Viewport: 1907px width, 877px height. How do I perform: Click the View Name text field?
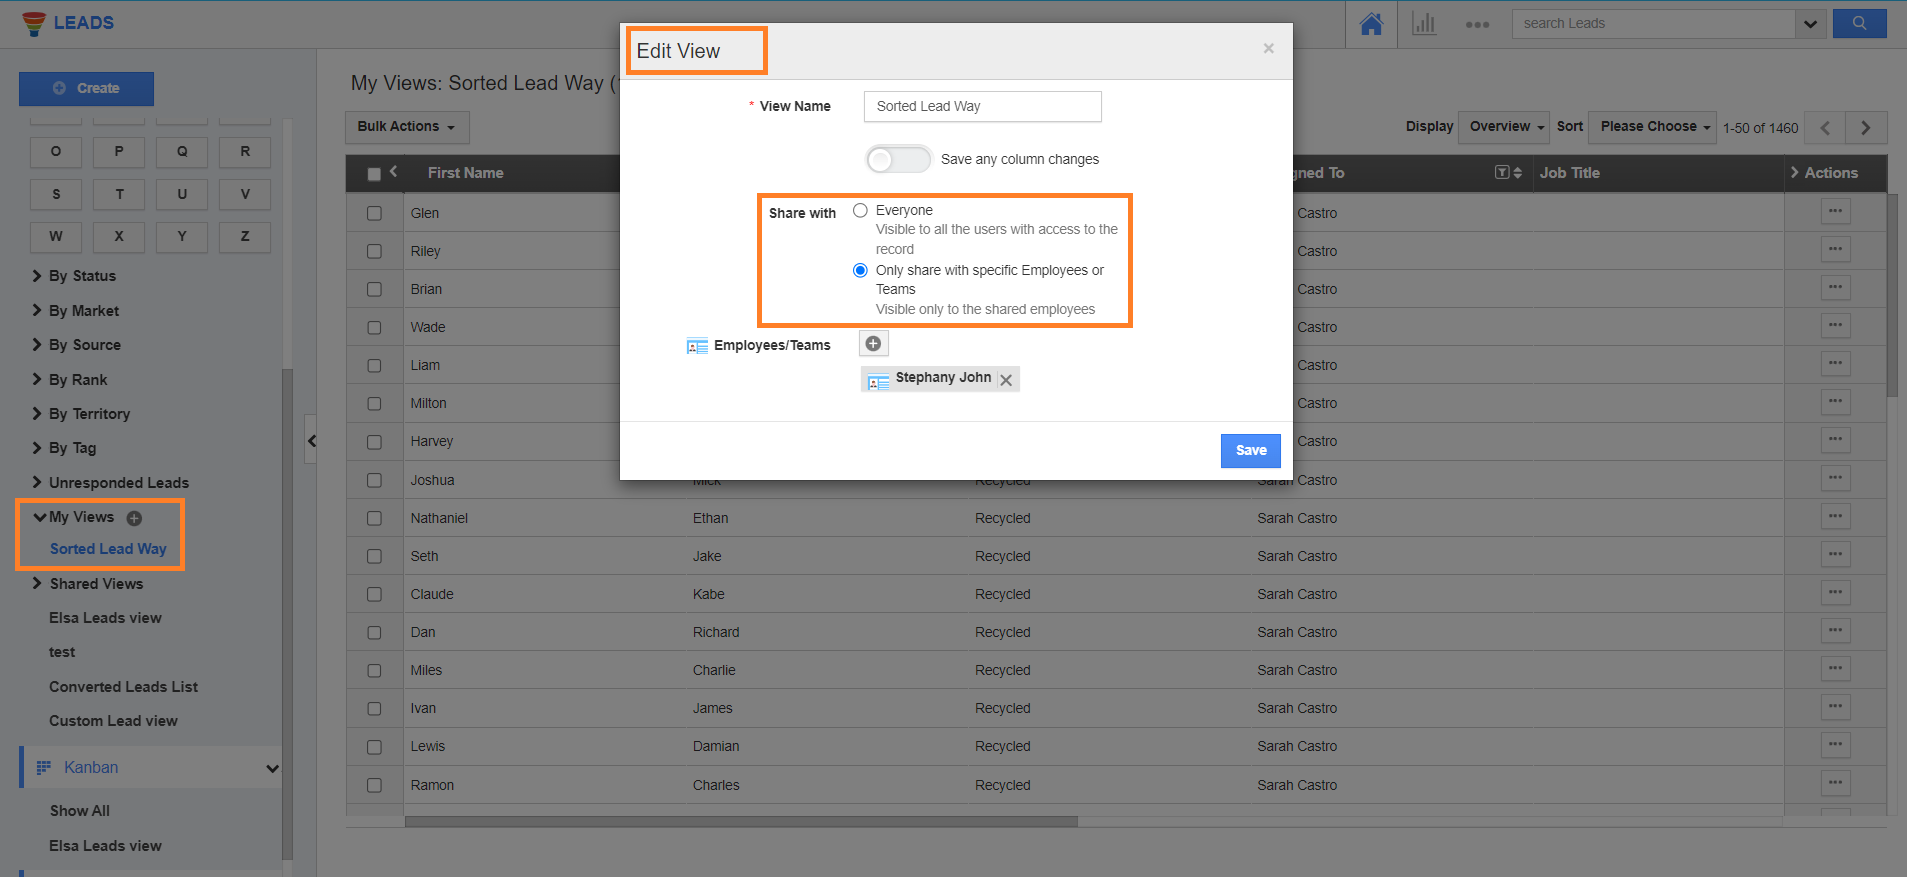click(x=982, y=107)
